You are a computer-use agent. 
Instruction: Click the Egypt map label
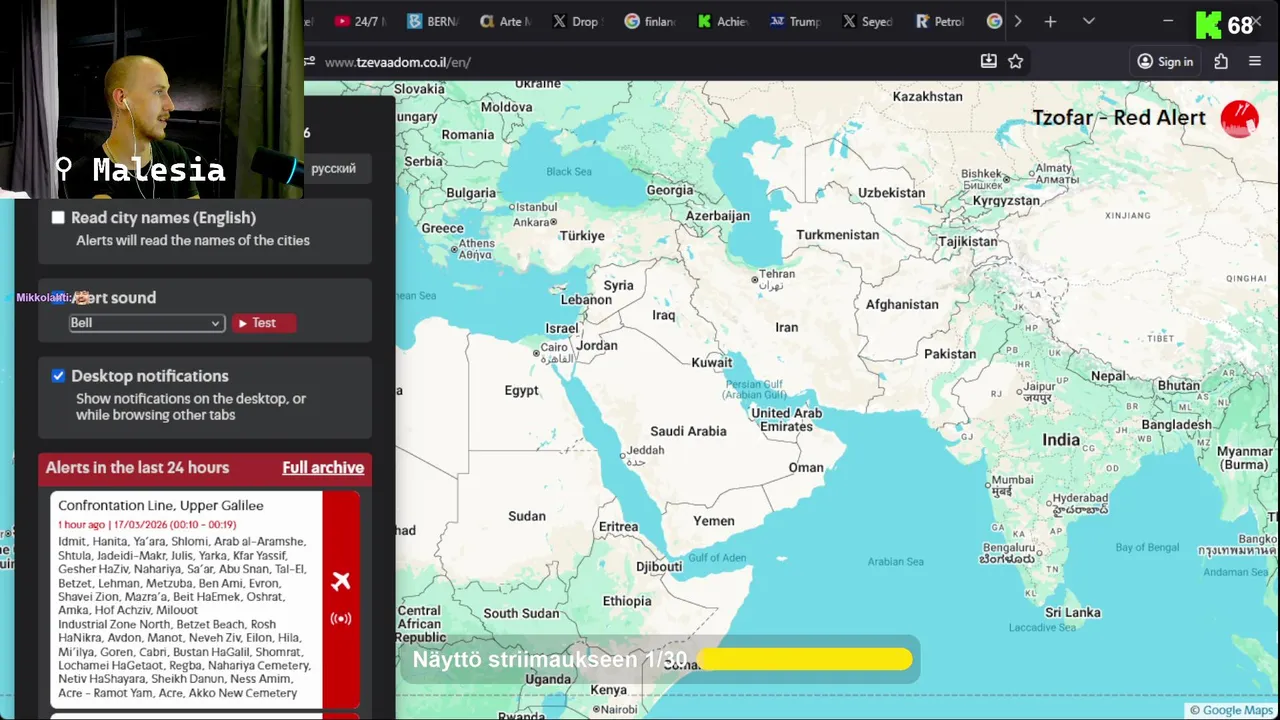click(521, 391)
